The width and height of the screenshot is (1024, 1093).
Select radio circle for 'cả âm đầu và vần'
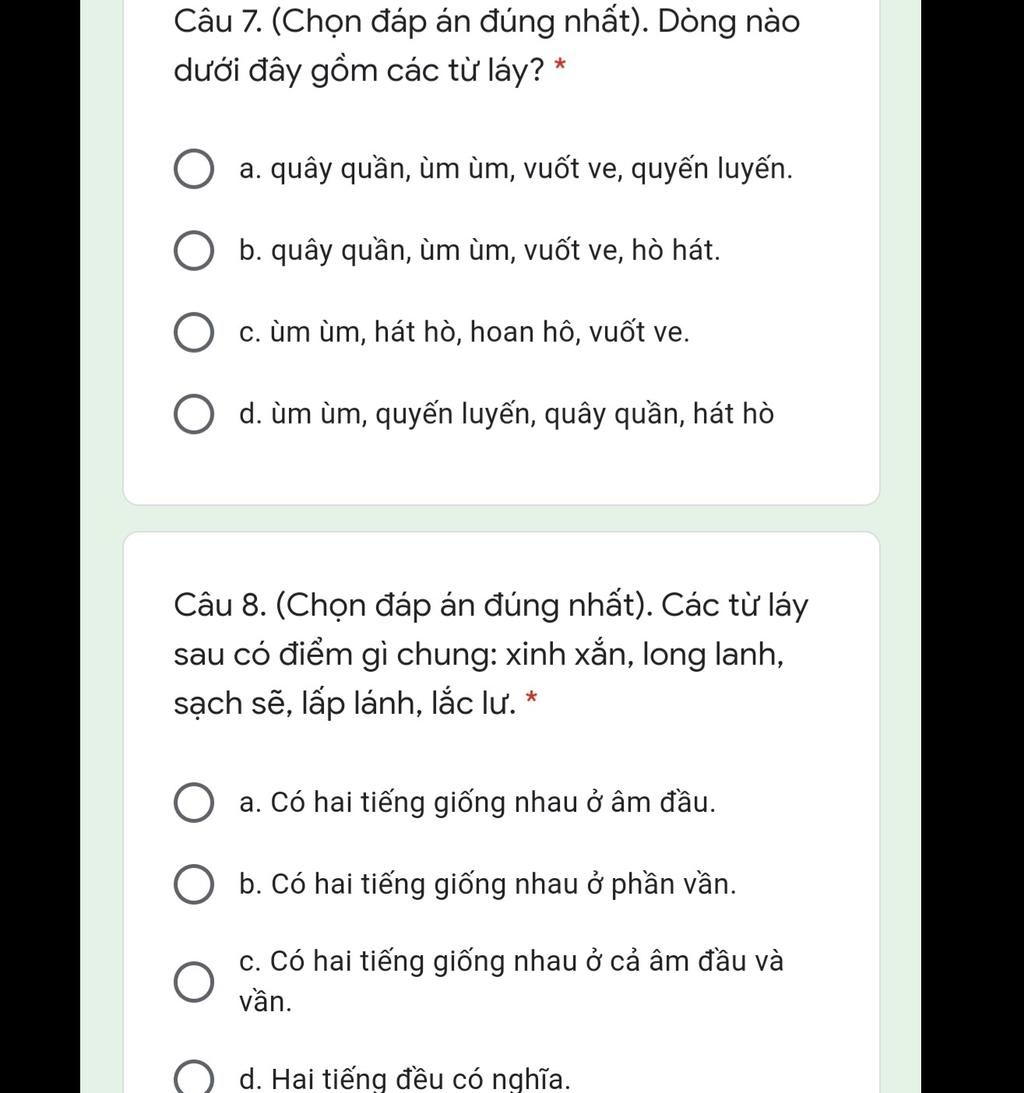click(193, 981)
